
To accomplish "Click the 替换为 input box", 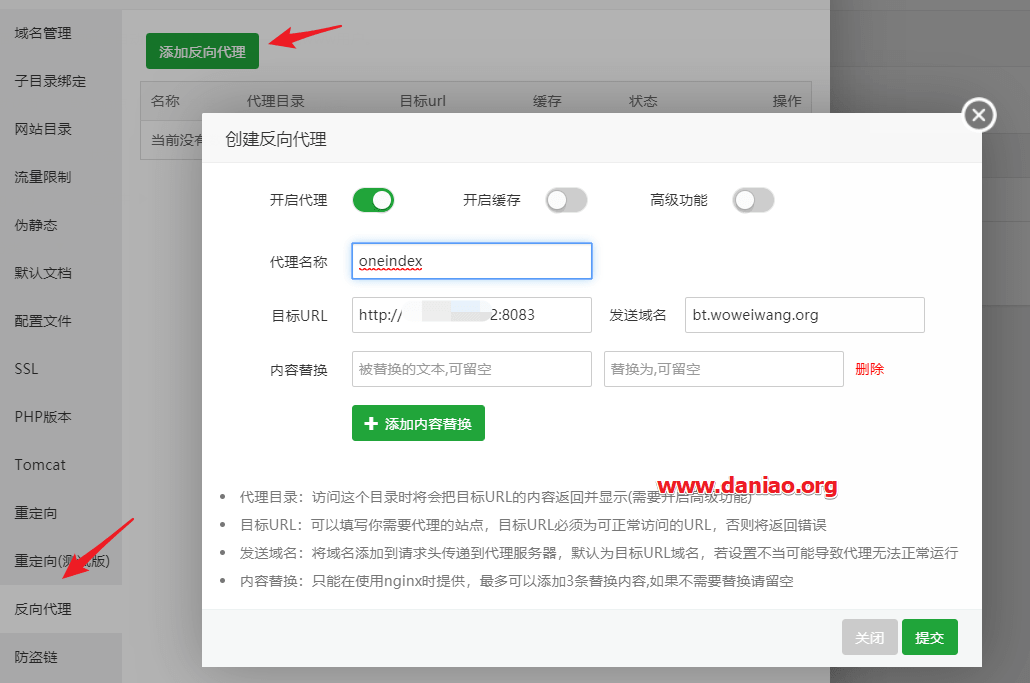I will [x=724, y=369].
